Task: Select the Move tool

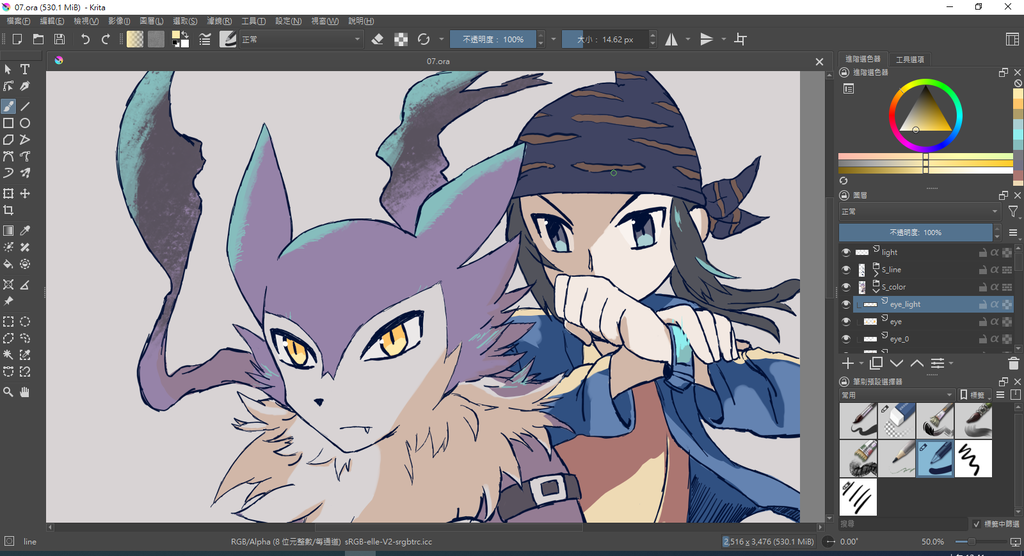Action: click(x=25, y=194)
